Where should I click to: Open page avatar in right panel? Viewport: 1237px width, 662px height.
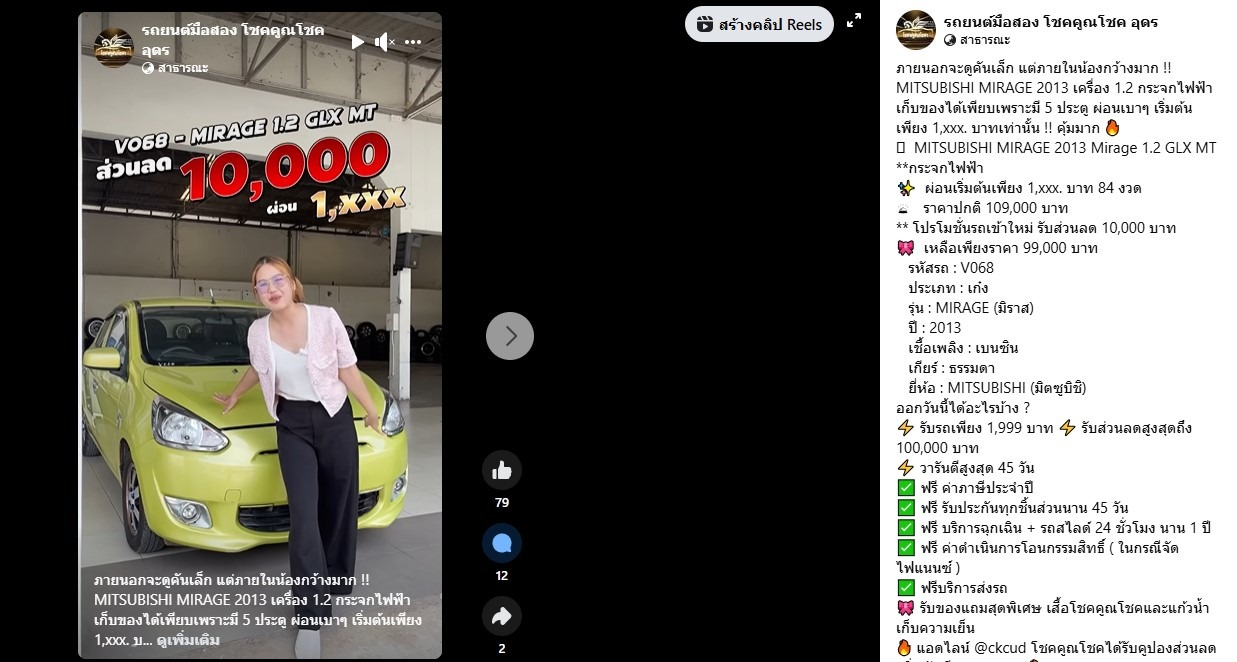[x=915, y=29]
